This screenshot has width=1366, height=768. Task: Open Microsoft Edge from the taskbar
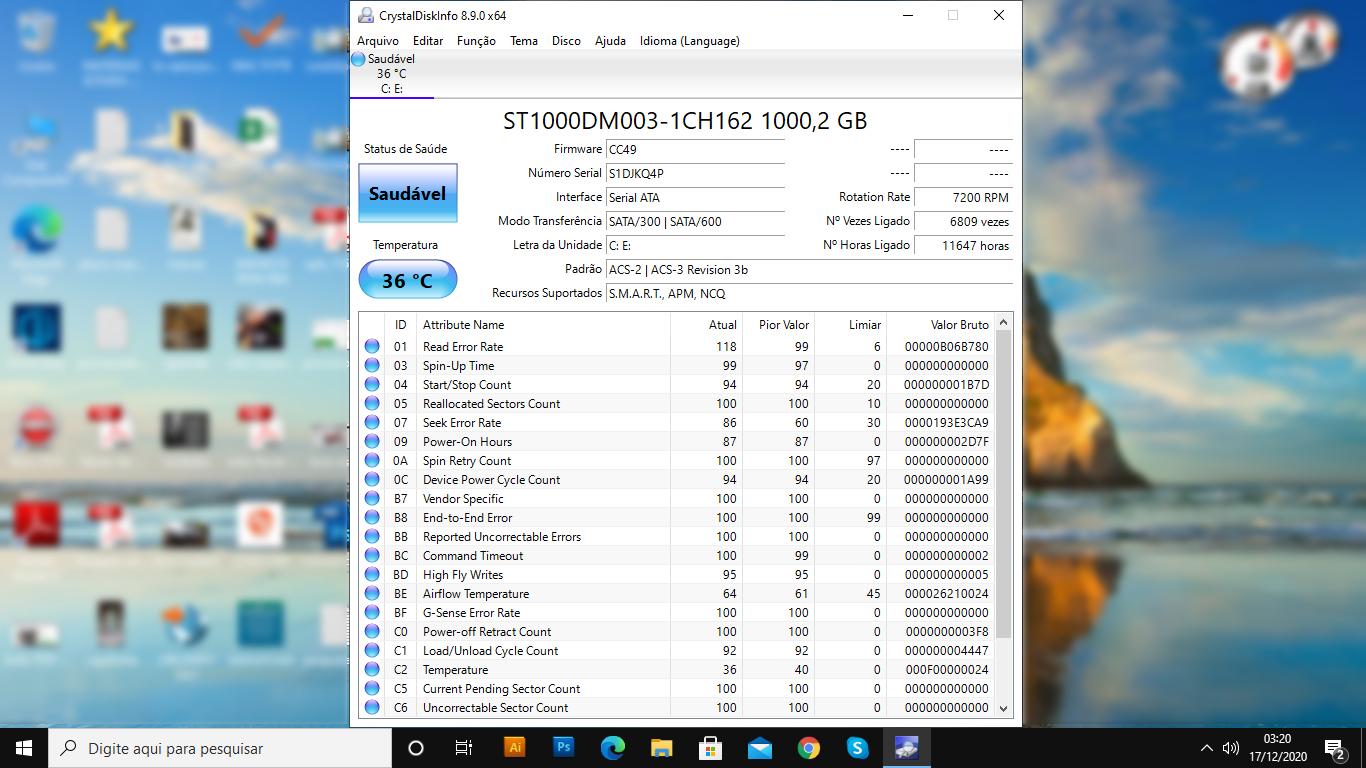pyautogui.click(x=612, y=748)
